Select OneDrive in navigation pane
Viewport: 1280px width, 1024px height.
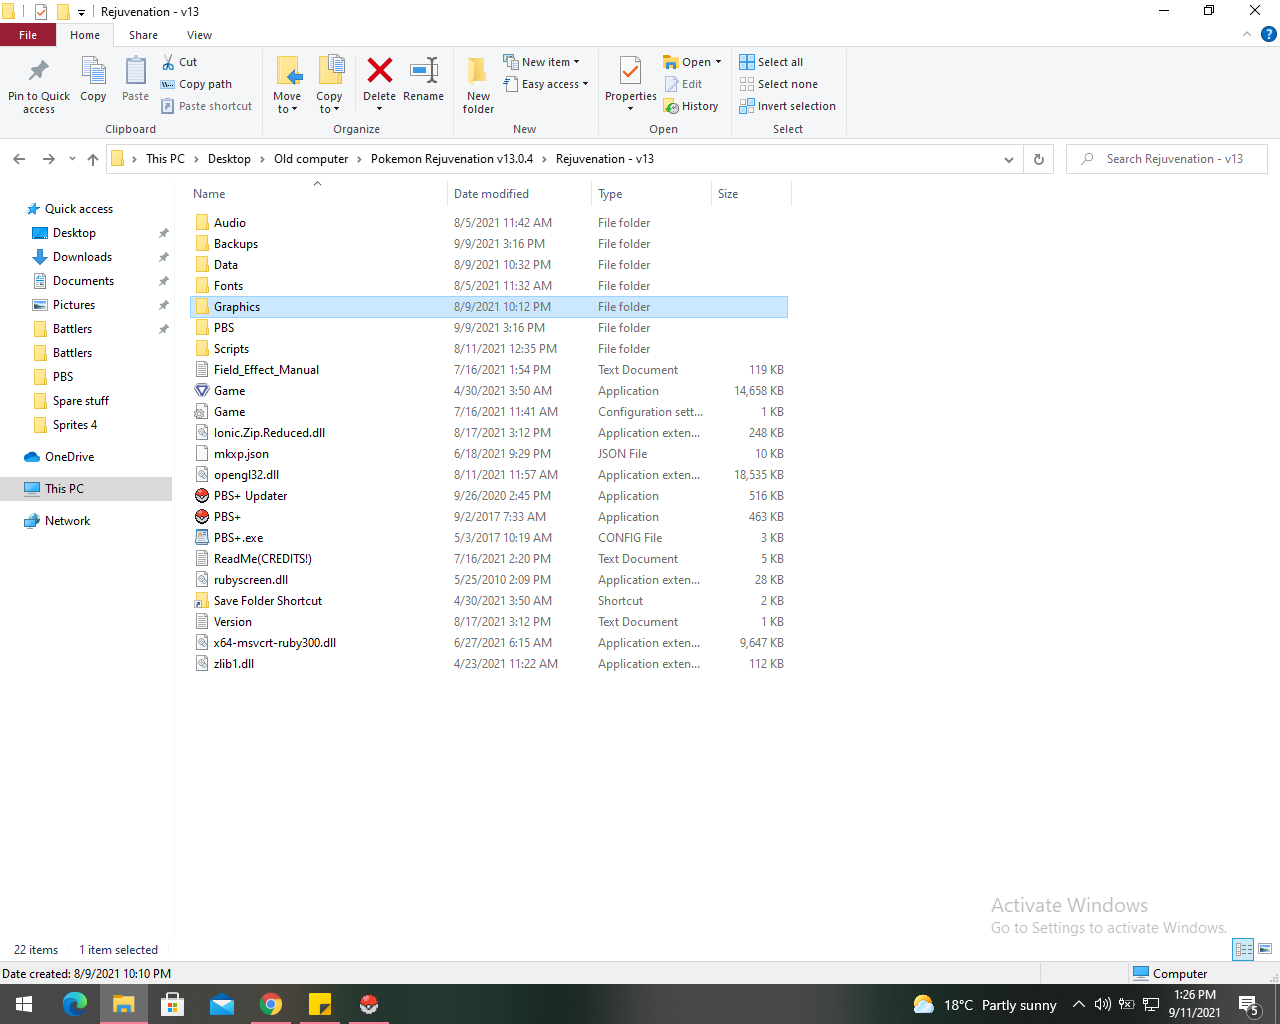click(69, 457)
